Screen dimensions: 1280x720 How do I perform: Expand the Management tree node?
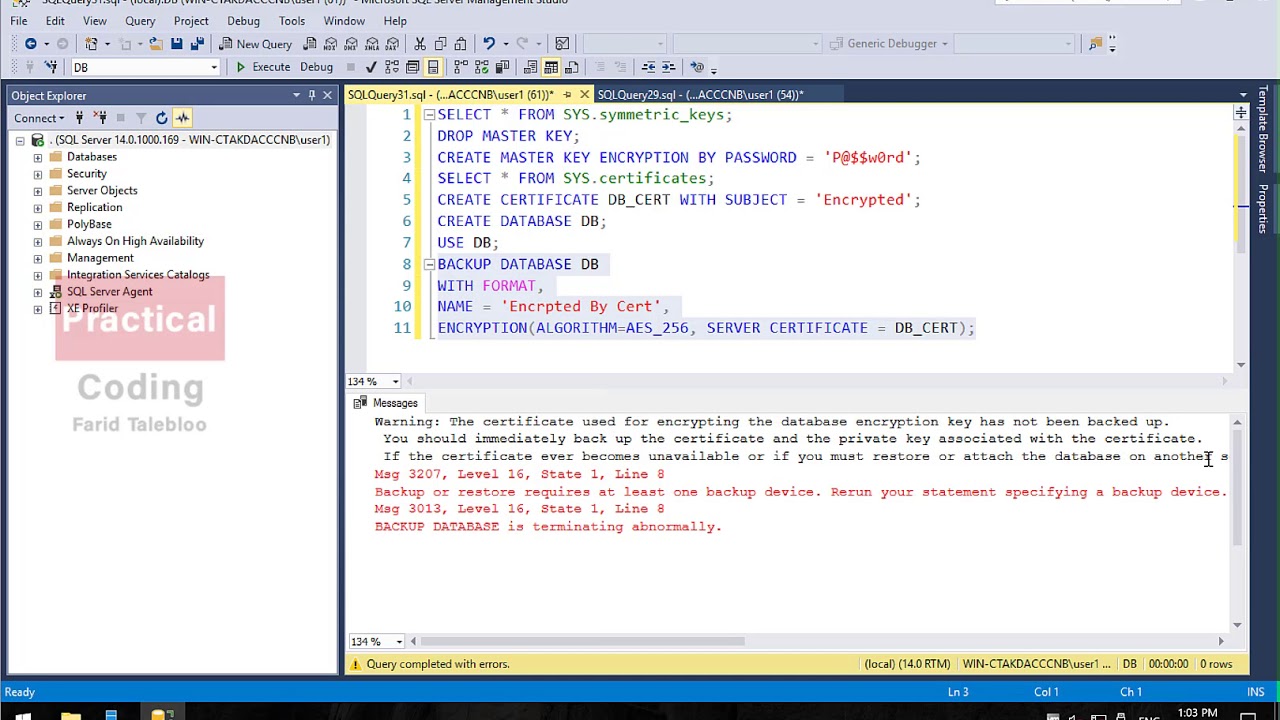(38, 258)
